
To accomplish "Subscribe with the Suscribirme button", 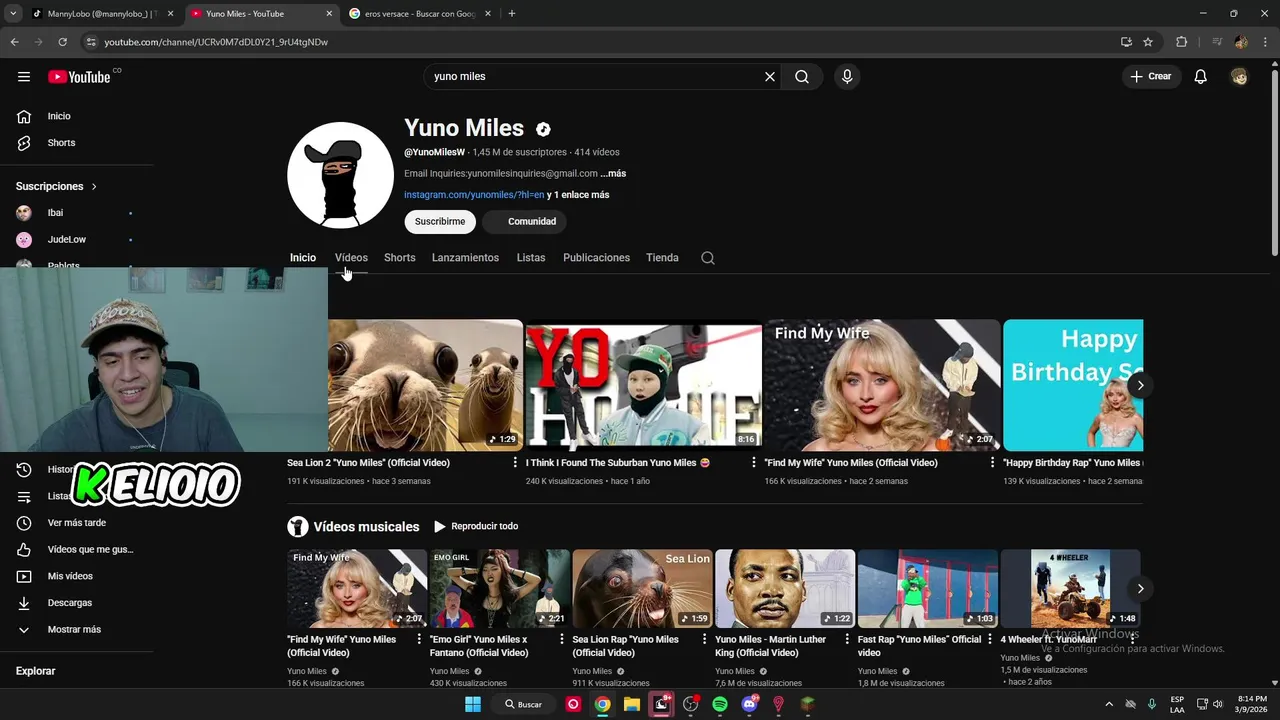I will pyautogui.click(x=440, y=222).
